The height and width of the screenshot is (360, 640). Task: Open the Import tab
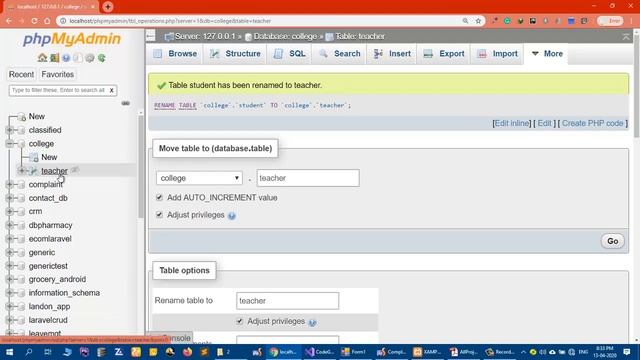tap(498, 54)
